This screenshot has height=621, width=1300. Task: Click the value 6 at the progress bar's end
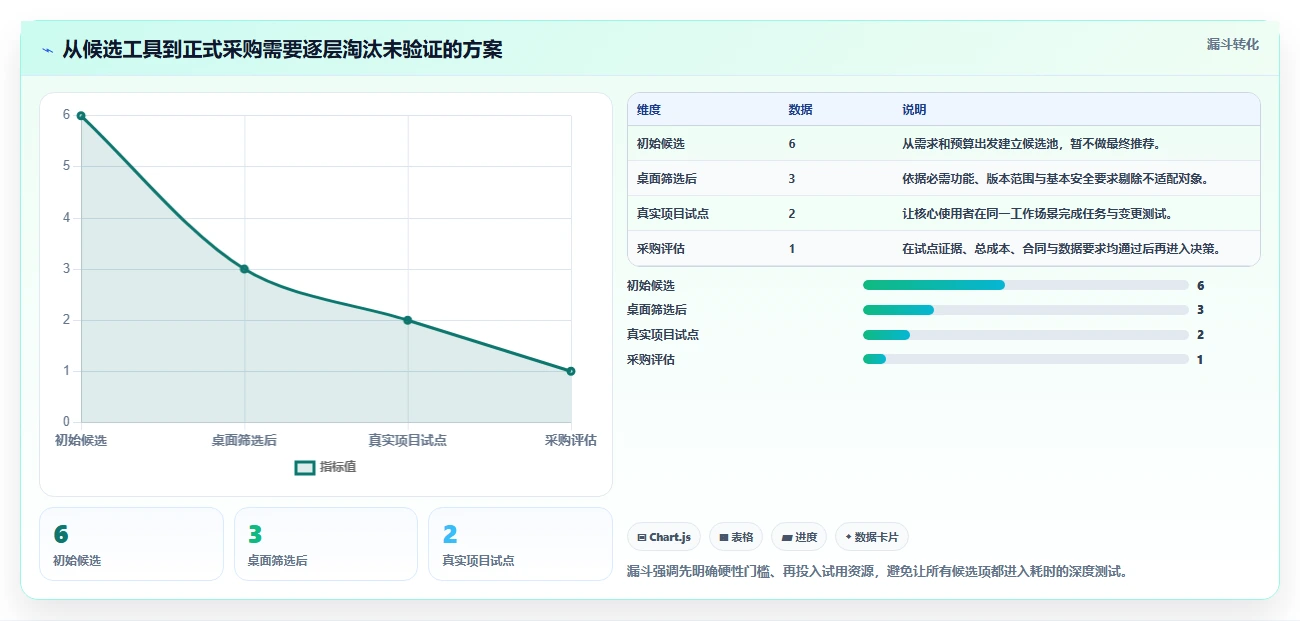1200,286
